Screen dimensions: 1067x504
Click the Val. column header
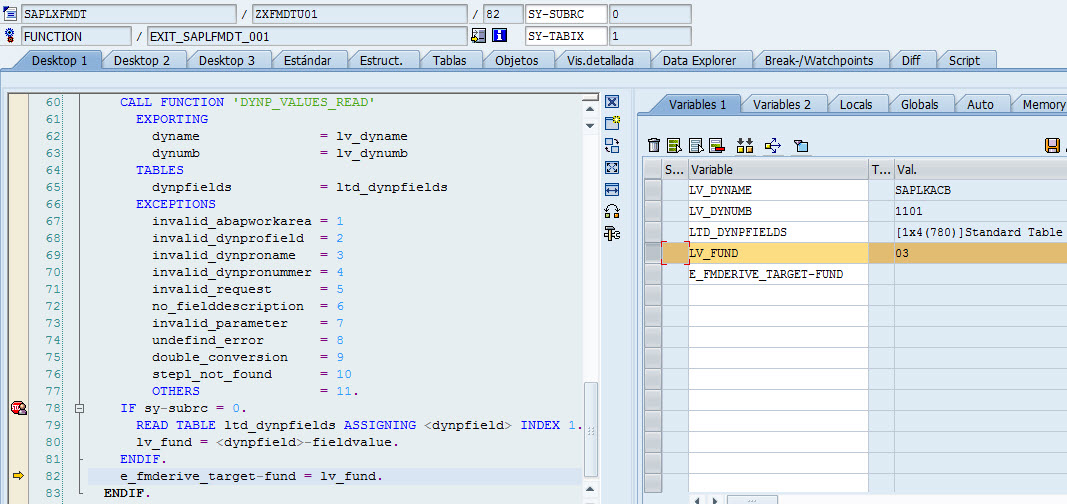point(981,170)
